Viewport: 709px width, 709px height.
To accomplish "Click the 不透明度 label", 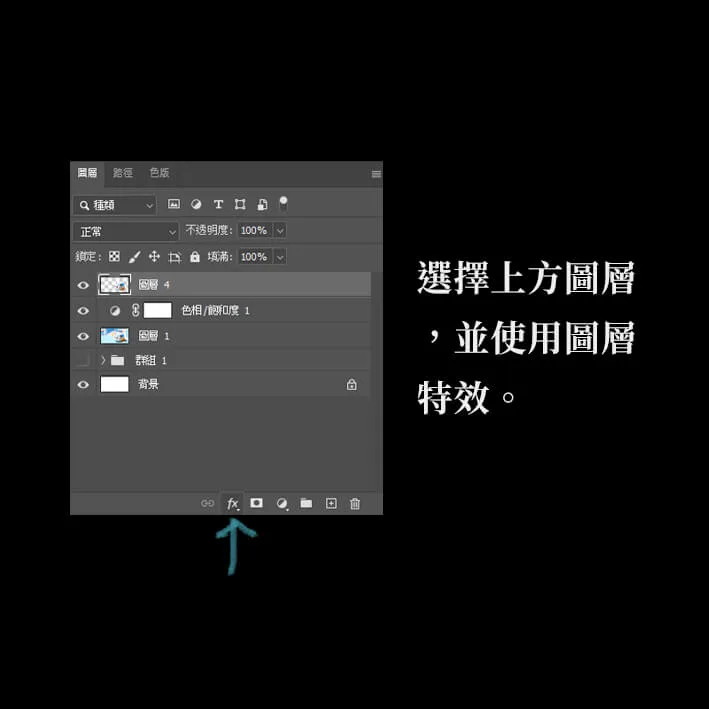I will 208,231.
